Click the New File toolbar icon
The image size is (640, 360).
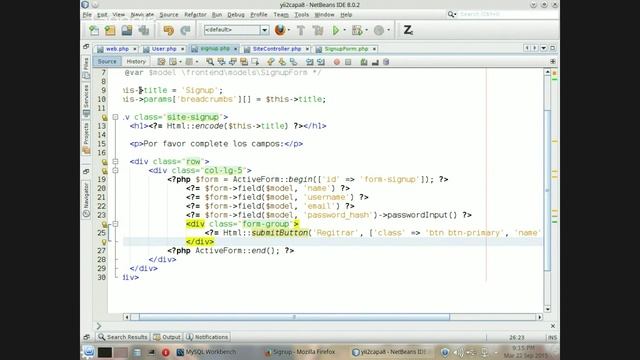point(94,30)
